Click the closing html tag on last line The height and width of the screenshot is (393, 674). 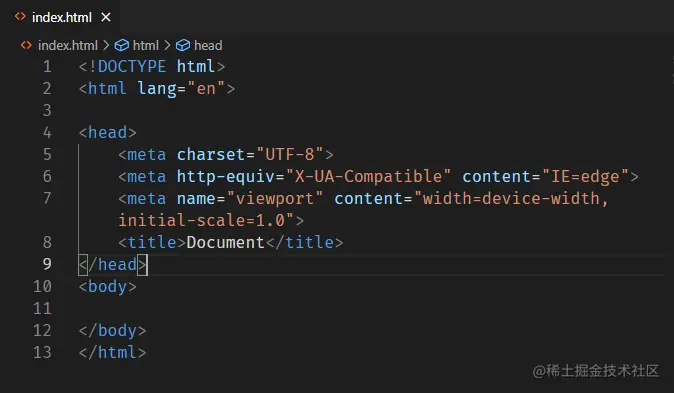point(112,352)
